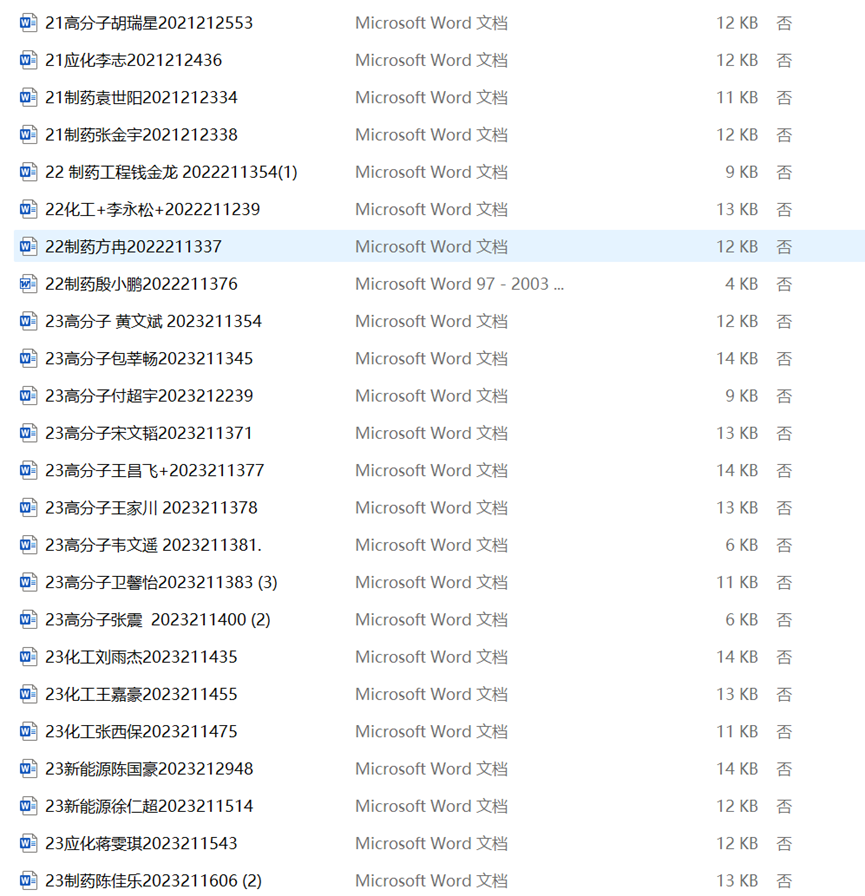Click file name 23高分子 黄文斌 2023211354
Viewport: 865px width, 896px height.
coord(153,321)
